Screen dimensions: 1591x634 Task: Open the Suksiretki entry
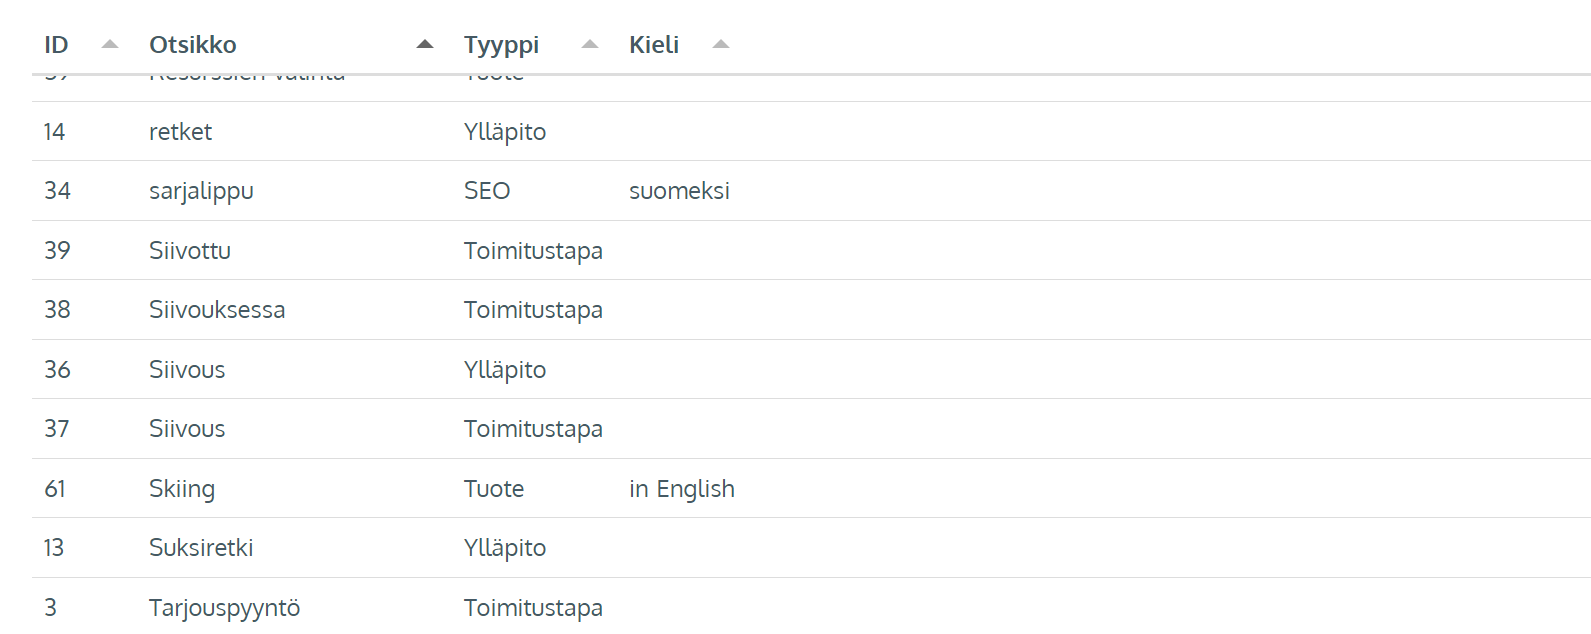(811, 548)
